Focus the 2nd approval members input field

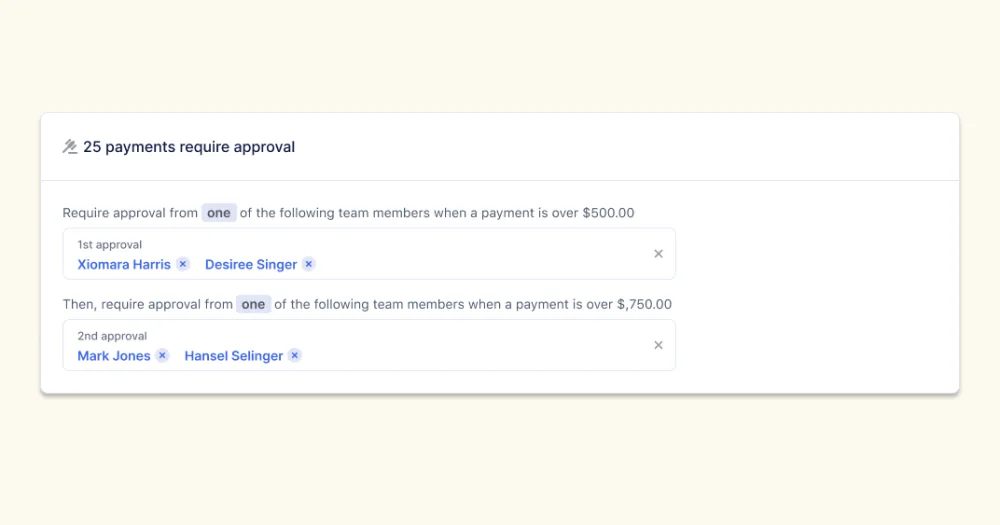coord(480,355)
